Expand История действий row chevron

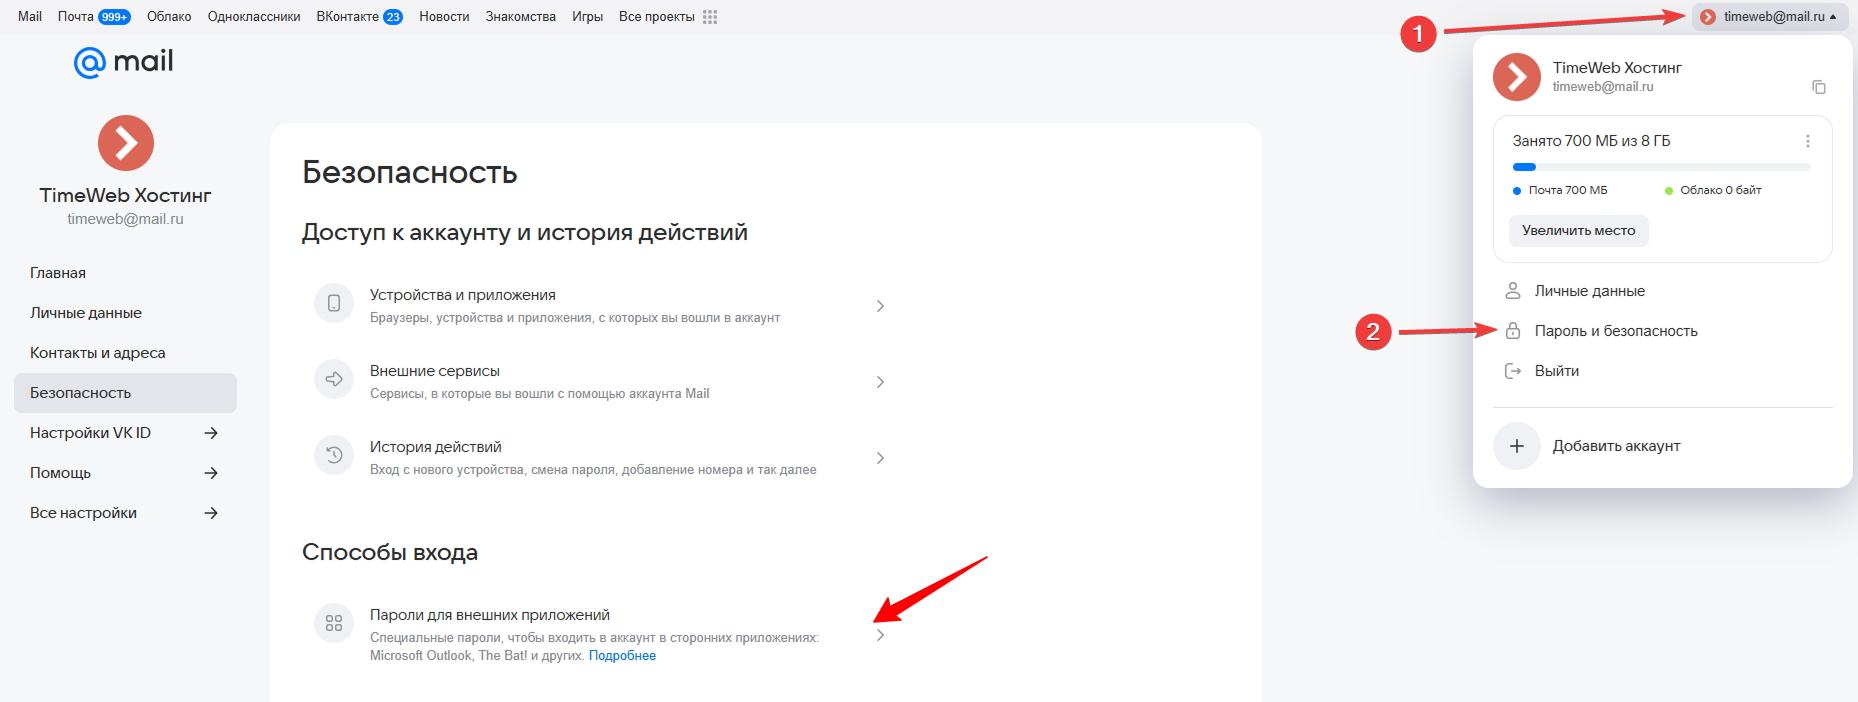(880, 458)
